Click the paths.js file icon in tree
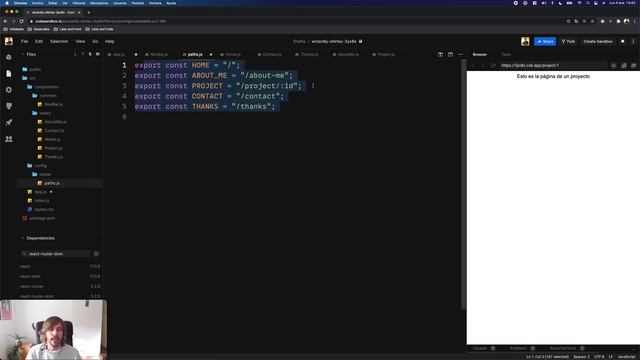This screenshot has height=360, width=640. tap(40, 183)
